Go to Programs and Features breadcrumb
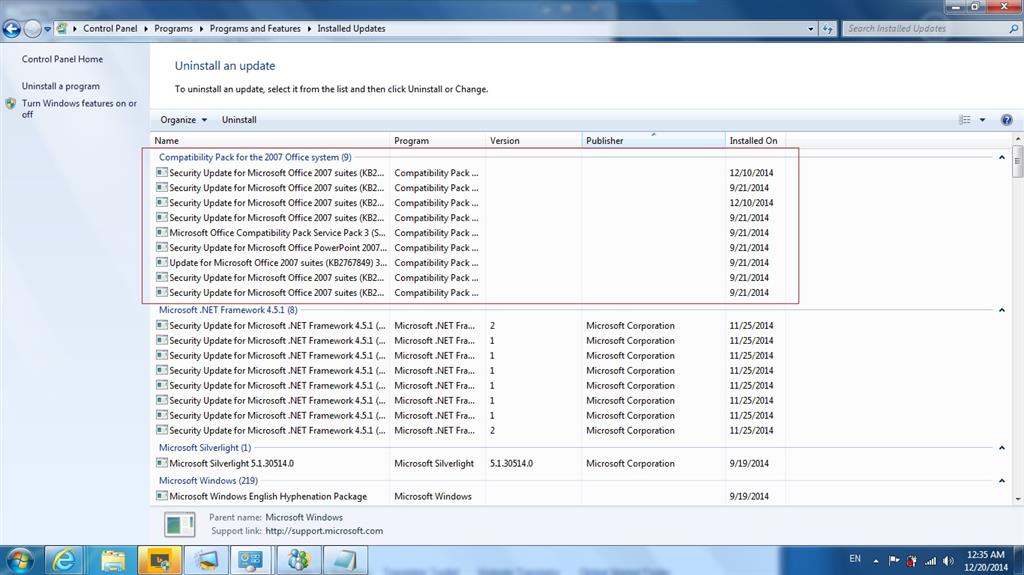The image size is (1024, 575). pos(255,29)
